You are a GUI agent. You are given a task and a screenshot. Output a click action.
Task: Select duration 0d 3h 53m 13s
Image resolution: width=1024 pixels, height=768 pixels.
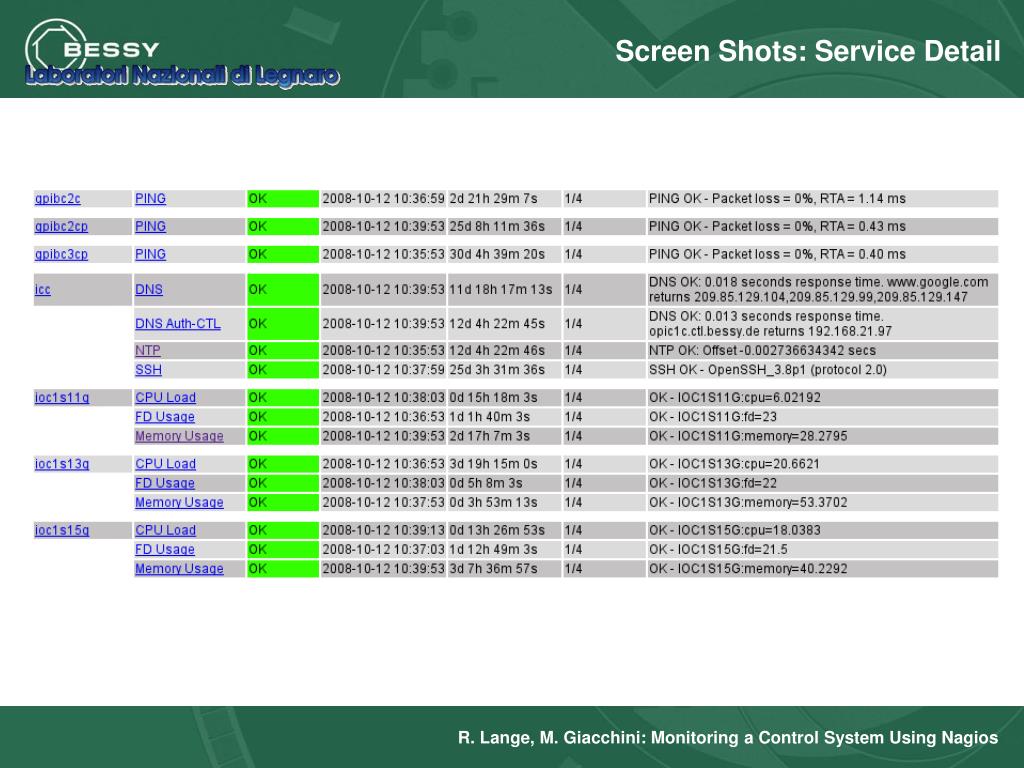tap(493, 502)
